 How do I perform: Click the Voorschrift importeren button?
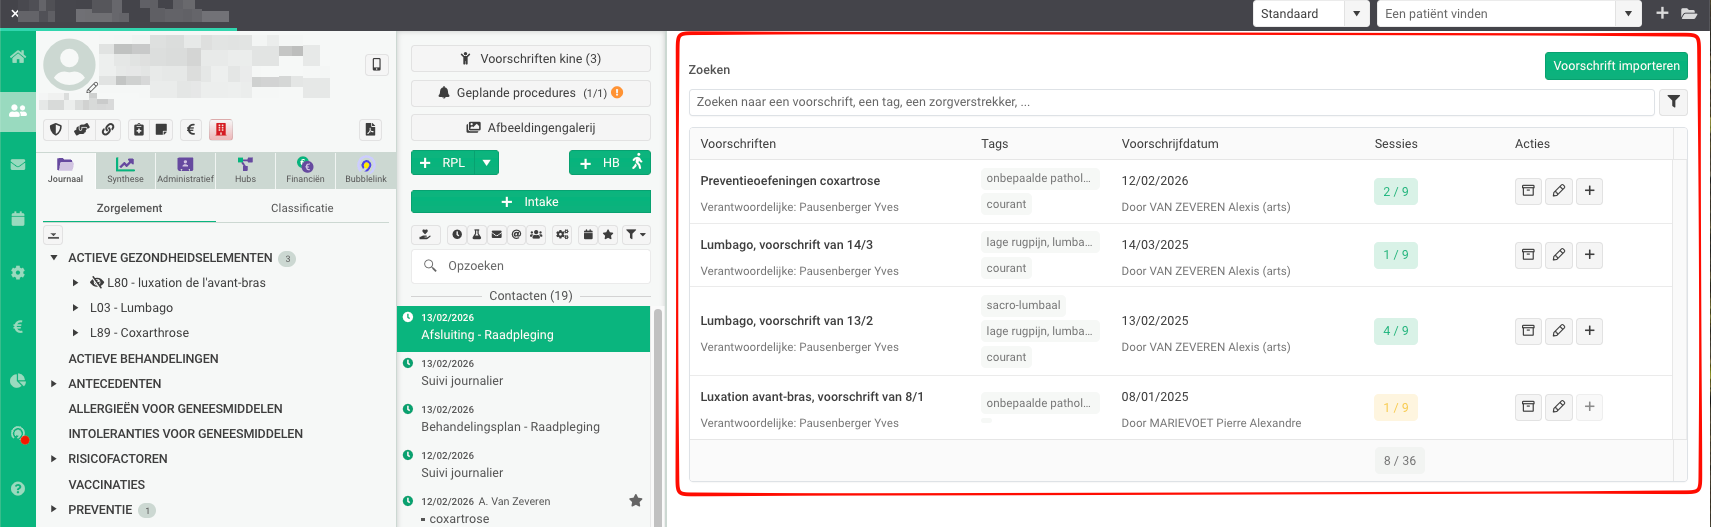click(1615, 66)
